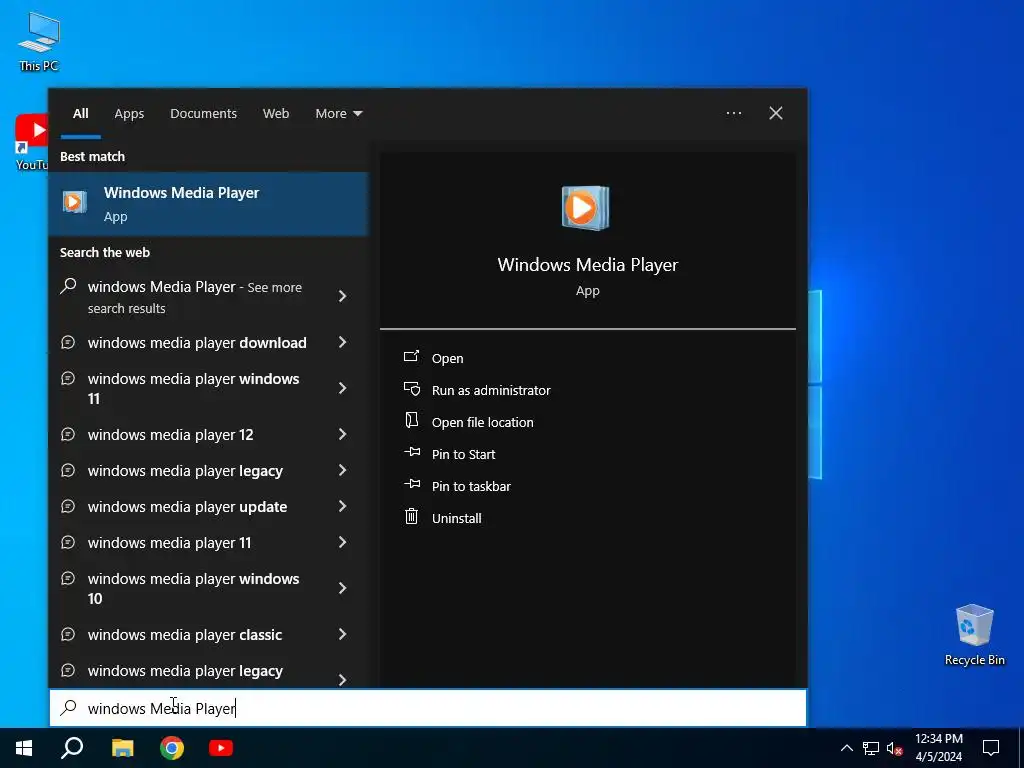Click the search text input field
This screenshot has width=1024, height=768.
pyautogui.click(x=428, y=708)
